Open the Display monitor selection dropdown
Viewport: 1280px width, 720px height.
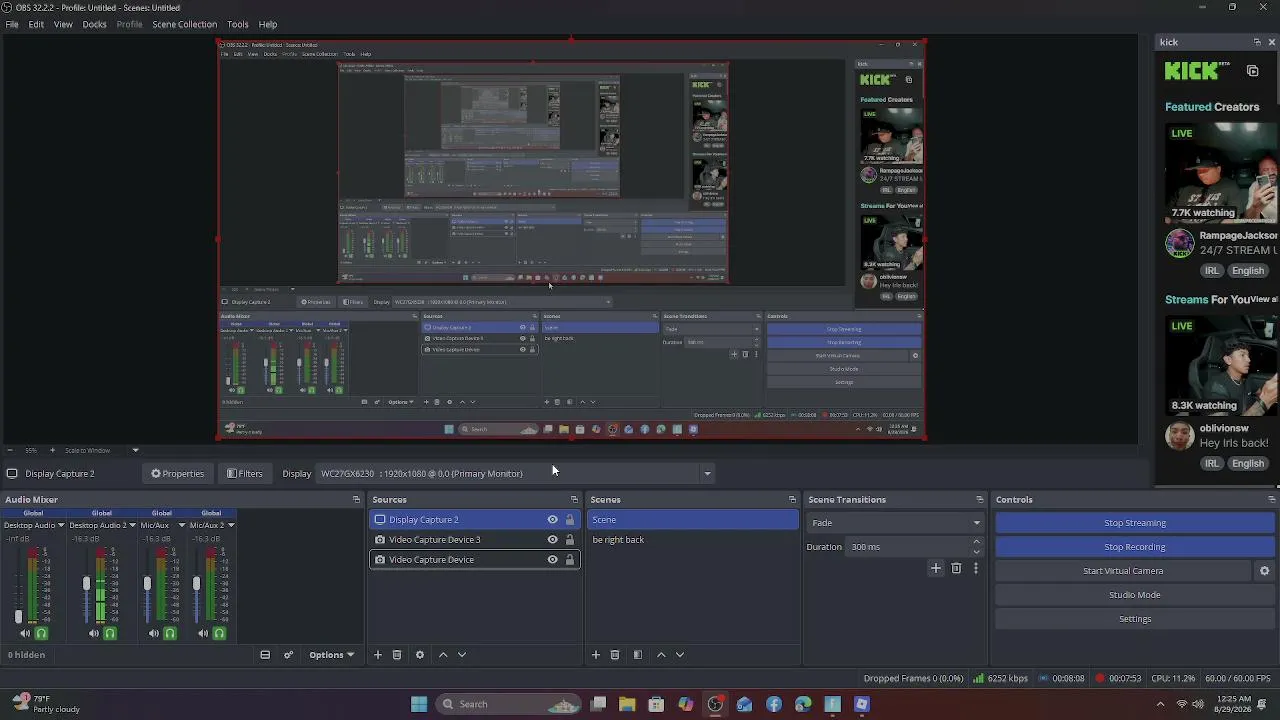pyautogui.click(x=516, y=474)
